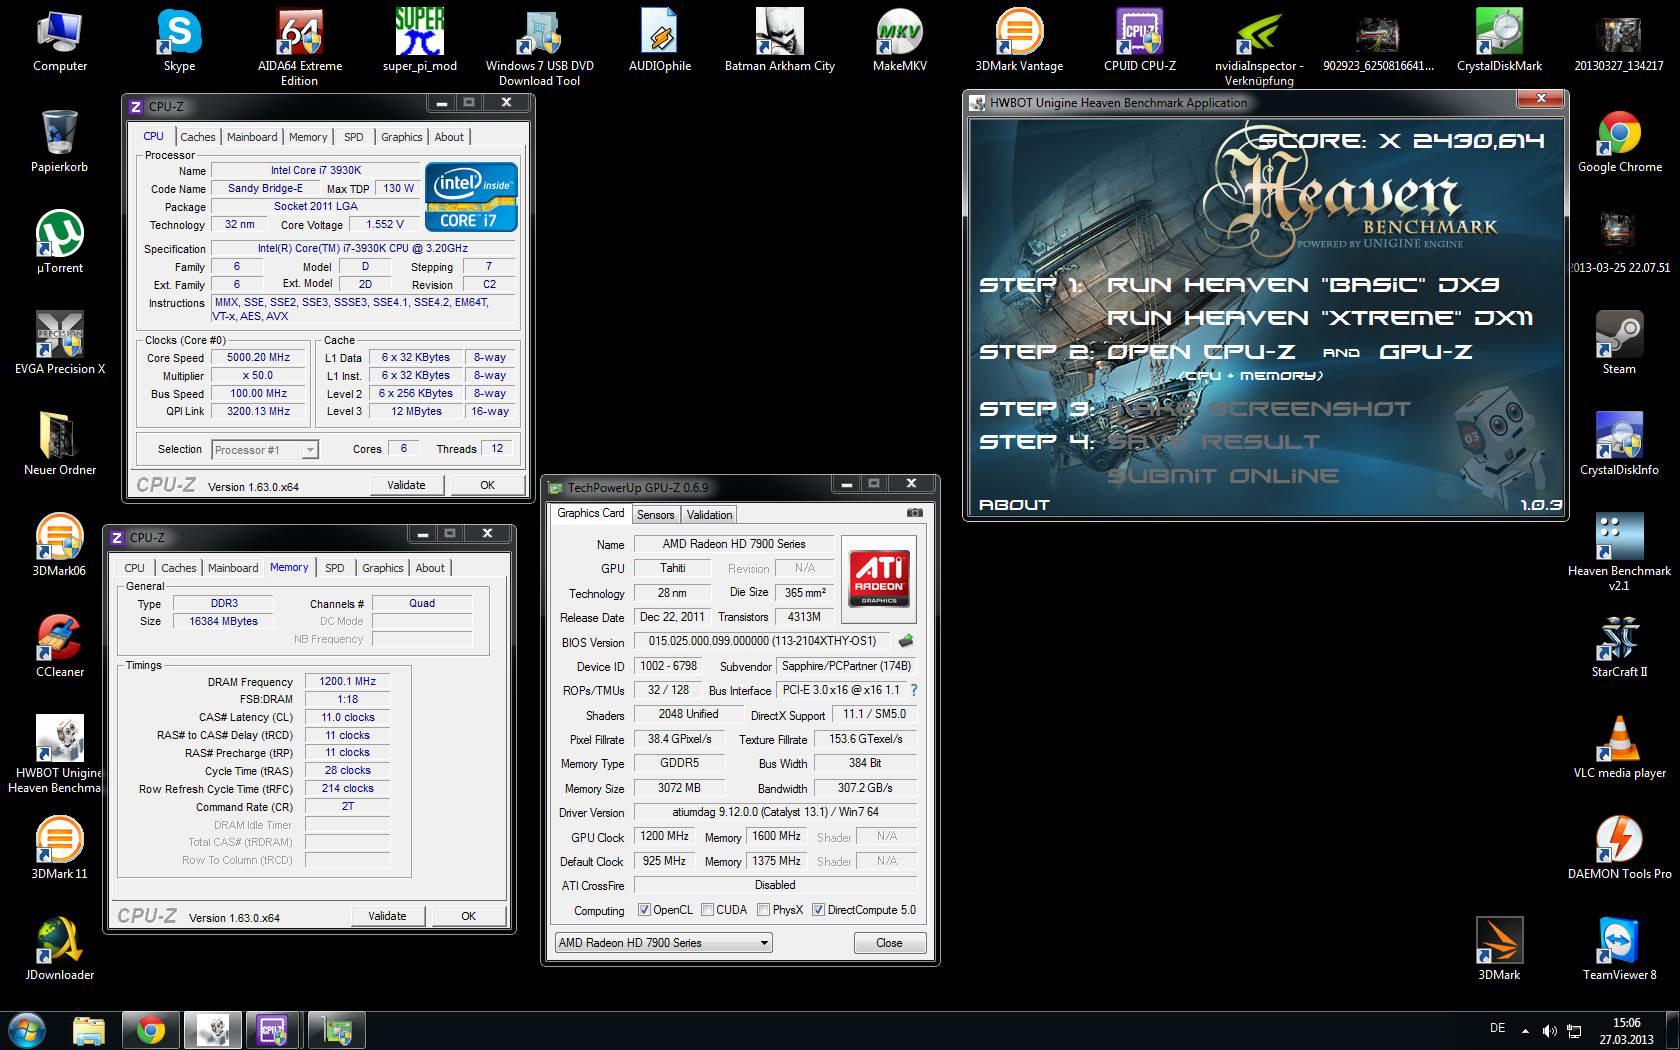This screenshot has width=1680, height=1050.
Task: Click the taskbar clock showing 15:06
Action: (x=1626, y=1031)
